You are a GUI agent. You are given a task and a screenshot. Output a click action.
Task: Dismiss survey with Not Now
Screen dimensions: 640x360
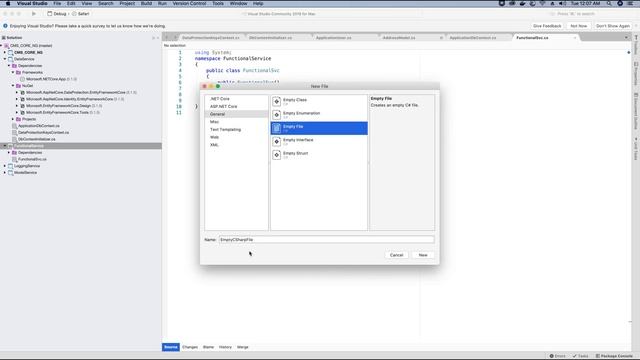[578, 26]
